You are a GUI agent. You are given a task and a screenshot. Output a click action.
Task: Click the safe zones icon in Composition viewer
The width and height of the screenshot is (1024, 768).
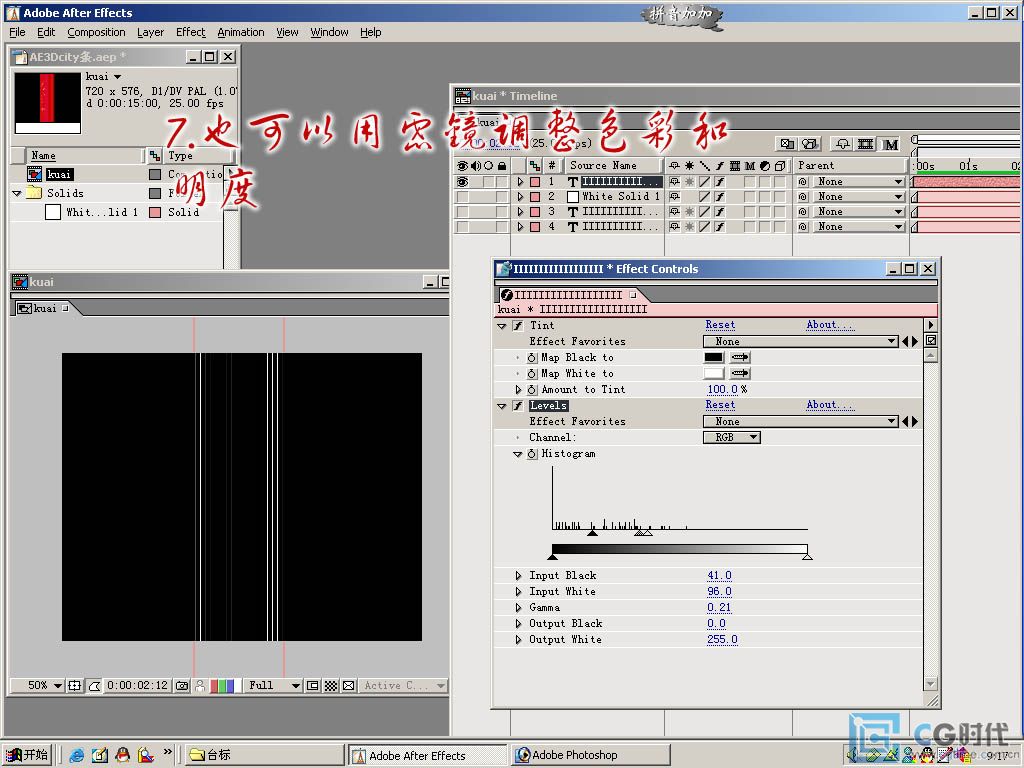74,686
